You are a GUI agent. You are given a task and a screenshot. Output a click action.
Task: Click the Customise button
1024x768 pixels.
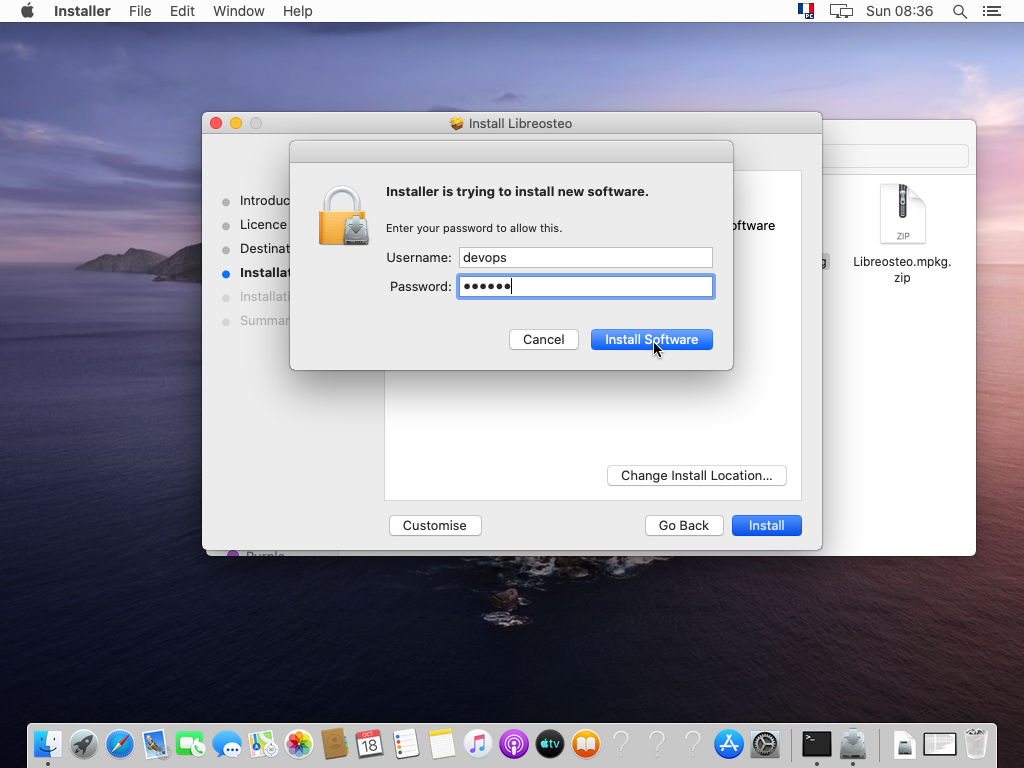[435, 526]
